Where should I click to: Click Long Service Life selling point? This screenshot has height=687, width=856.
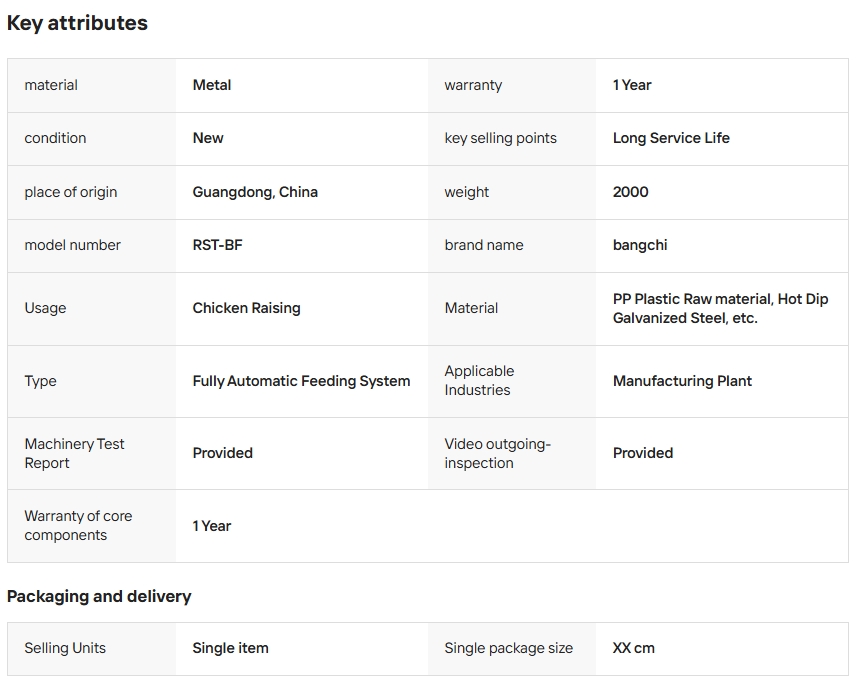click(x=671, y=138)
